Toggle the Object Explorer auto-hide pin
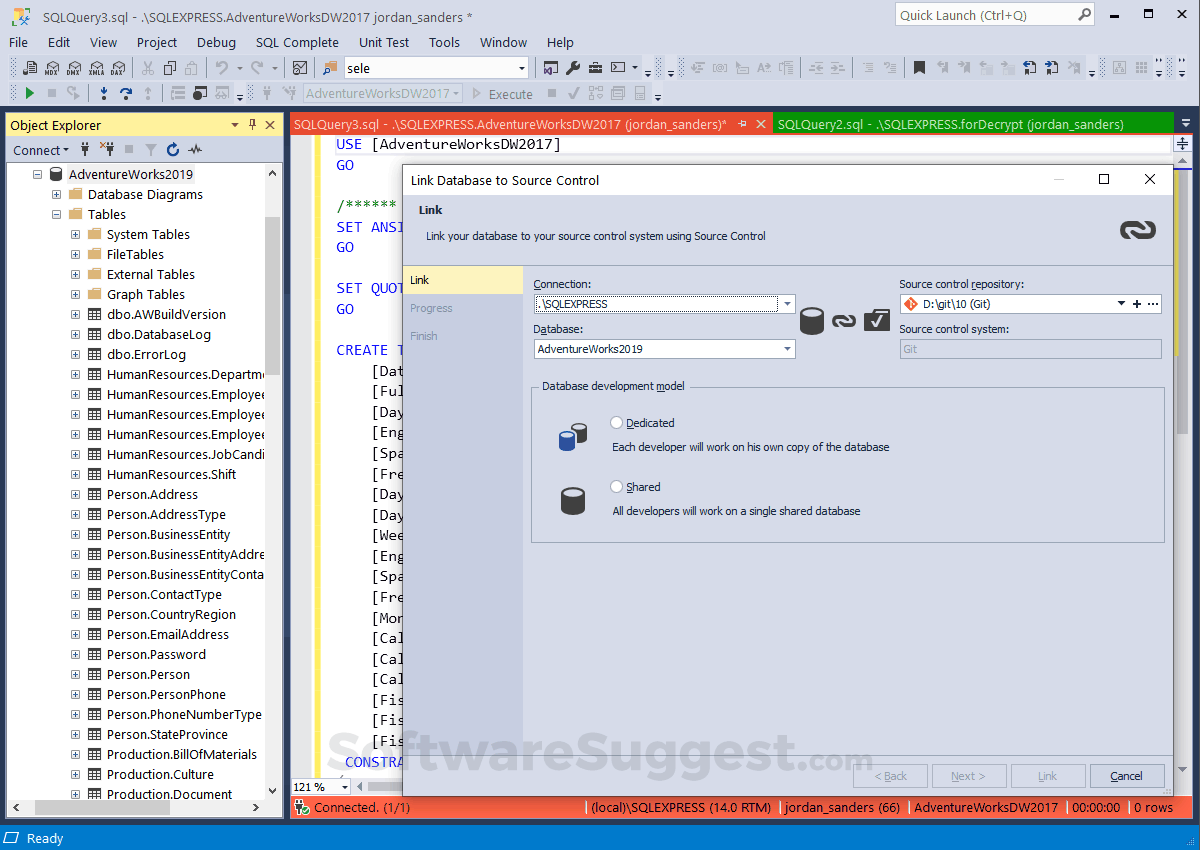The image size is (1200, 850). [x=254, y=124]
